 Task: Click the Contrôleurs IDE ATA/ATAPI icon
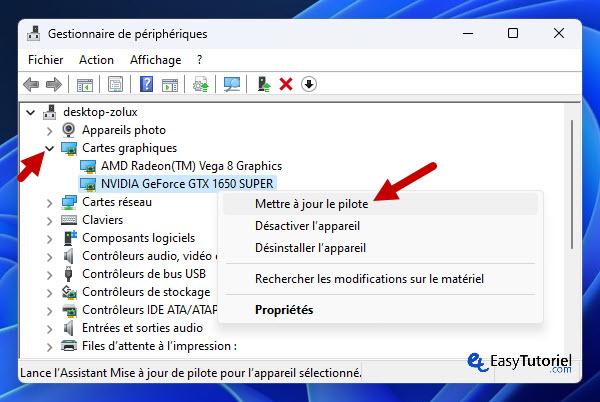point(69,310)
